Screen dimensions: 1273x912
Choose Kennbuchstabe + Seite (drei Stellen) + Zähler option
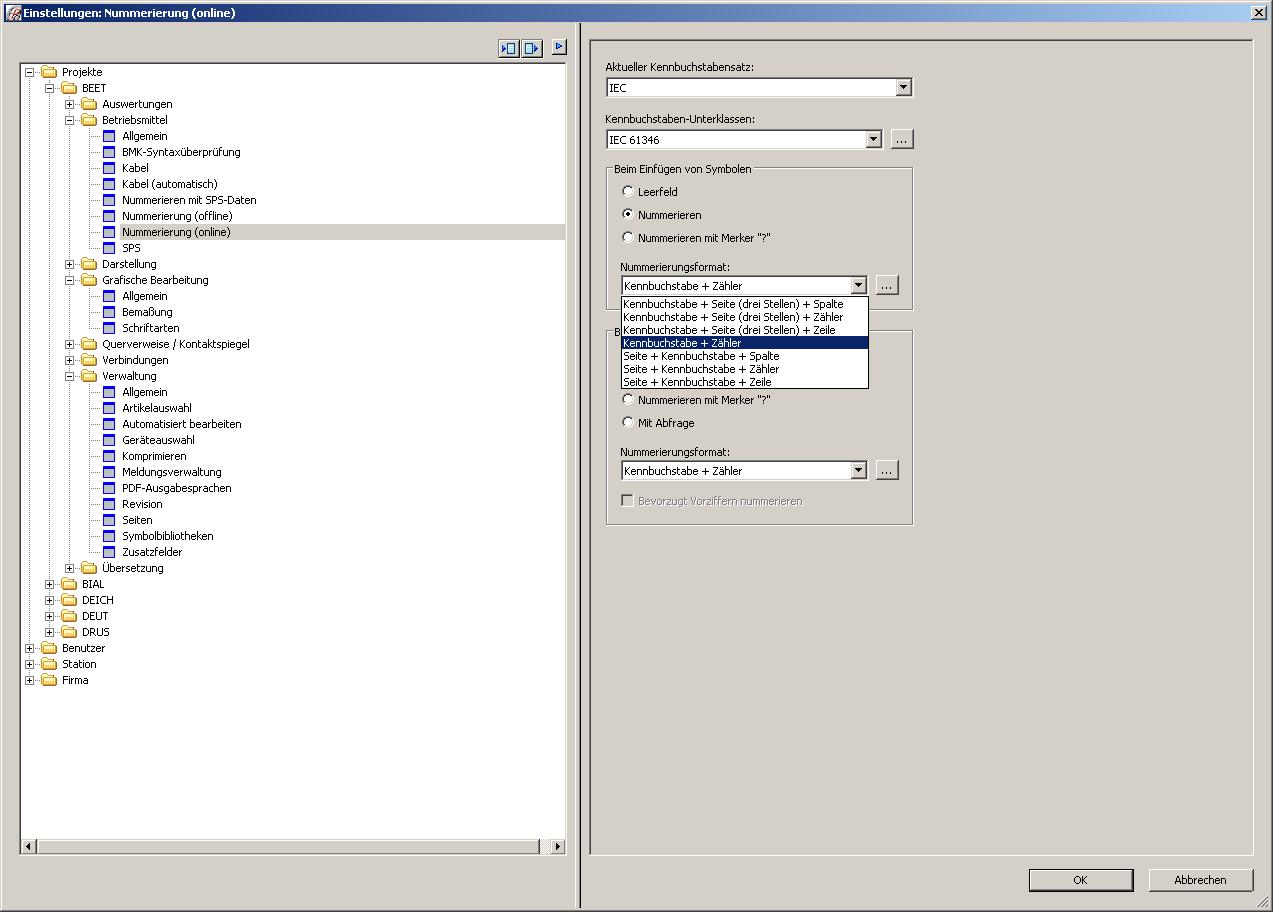744,317
